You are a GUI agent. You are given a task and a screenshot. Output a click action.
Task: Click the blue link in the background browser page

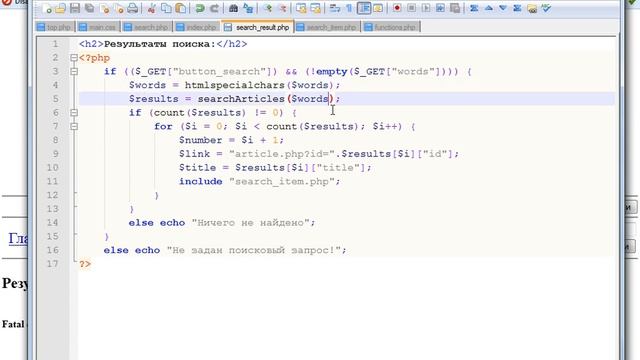tap(18, 238)
